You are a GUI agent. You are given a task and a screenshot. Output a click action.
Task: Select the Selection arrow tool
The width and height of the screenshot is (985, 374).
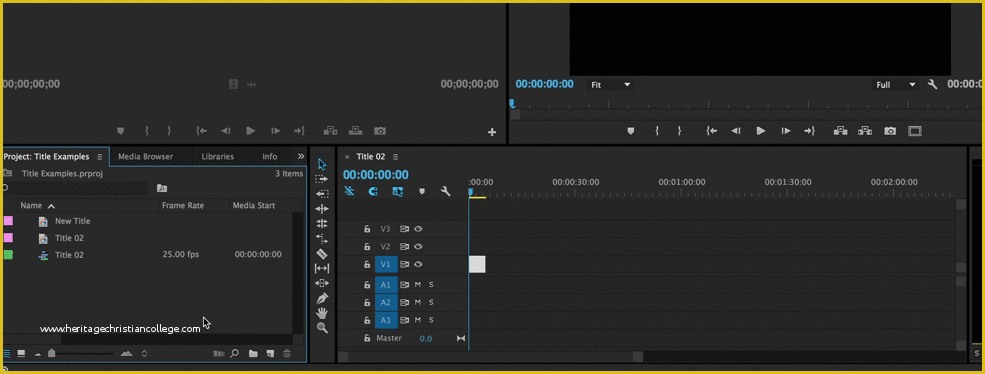[322, 165]
